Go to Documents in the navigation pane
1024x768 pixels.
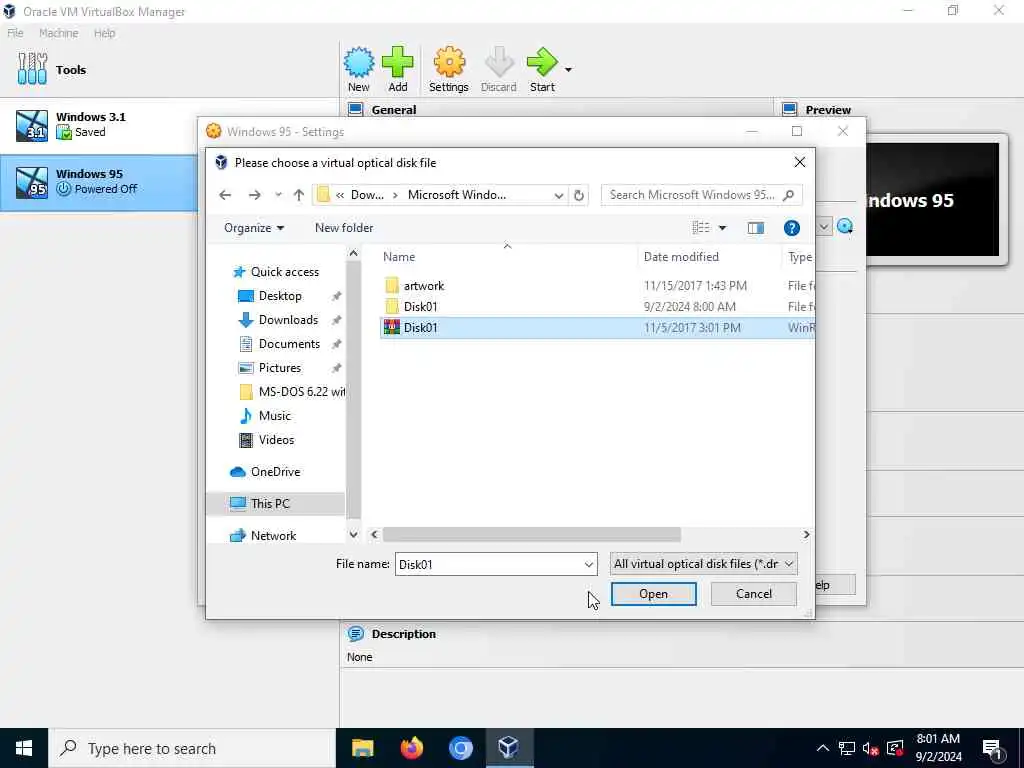[x=289, y=344]
